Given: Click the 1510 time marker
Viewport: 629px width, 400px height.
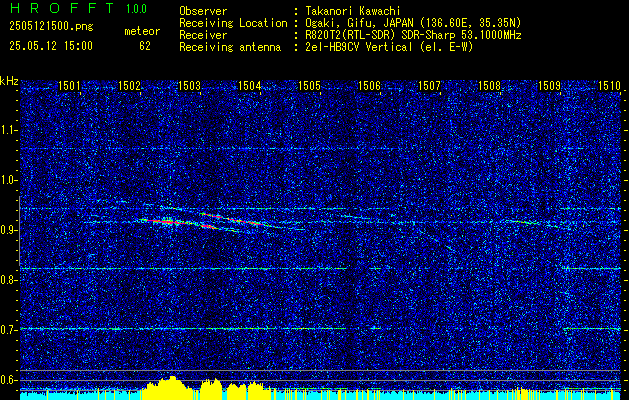Looking at the screenshot, I should 609,86.
